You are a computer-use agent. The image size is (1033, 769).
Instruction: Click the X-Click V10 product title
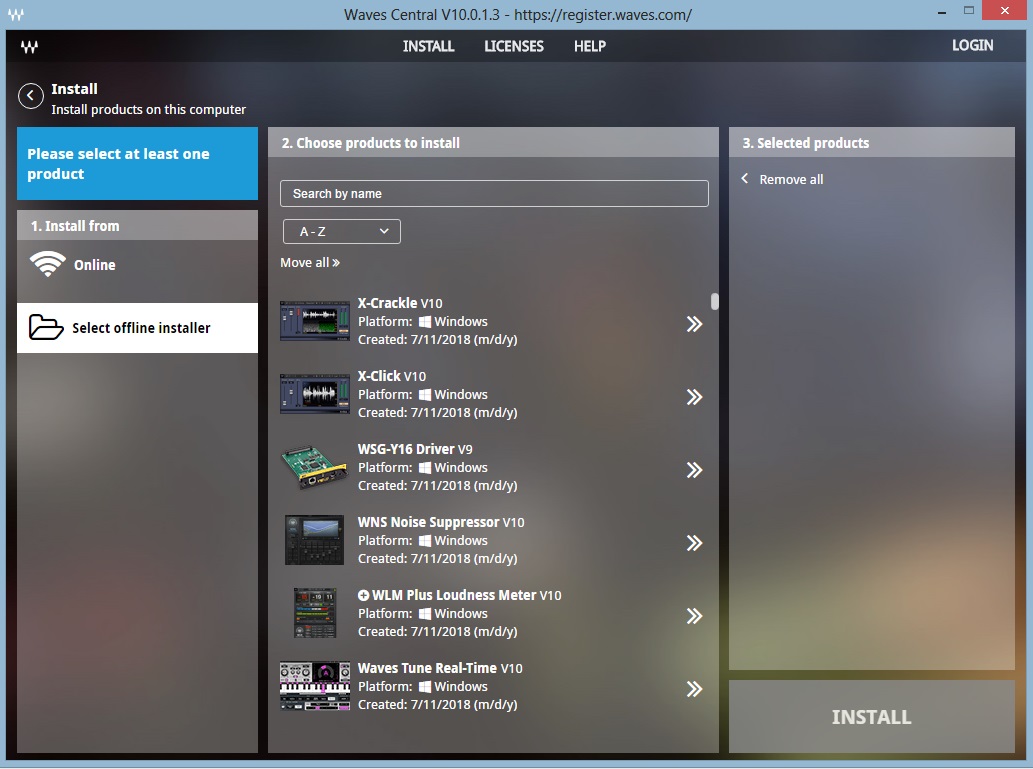click(x=392, y=376)
